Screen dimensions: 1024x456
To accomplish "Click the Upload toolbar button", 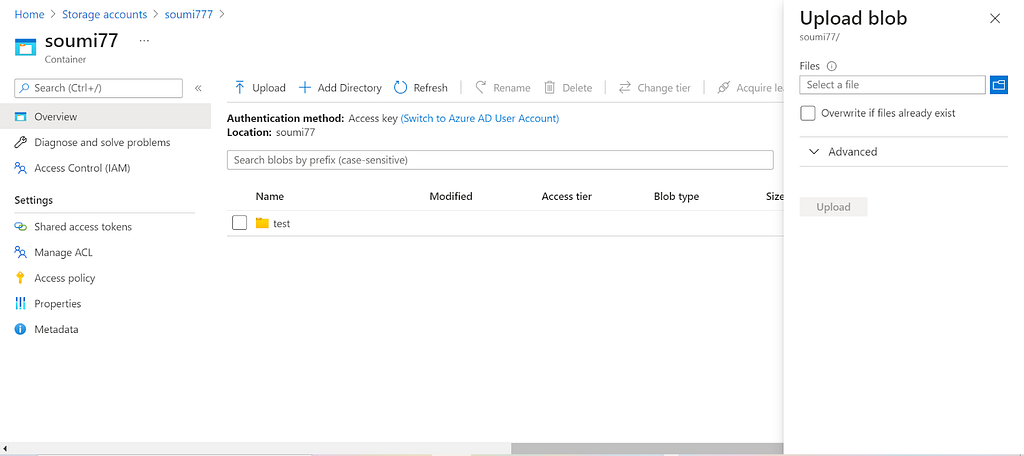I will pyautogui.click(x=260, y=88).
